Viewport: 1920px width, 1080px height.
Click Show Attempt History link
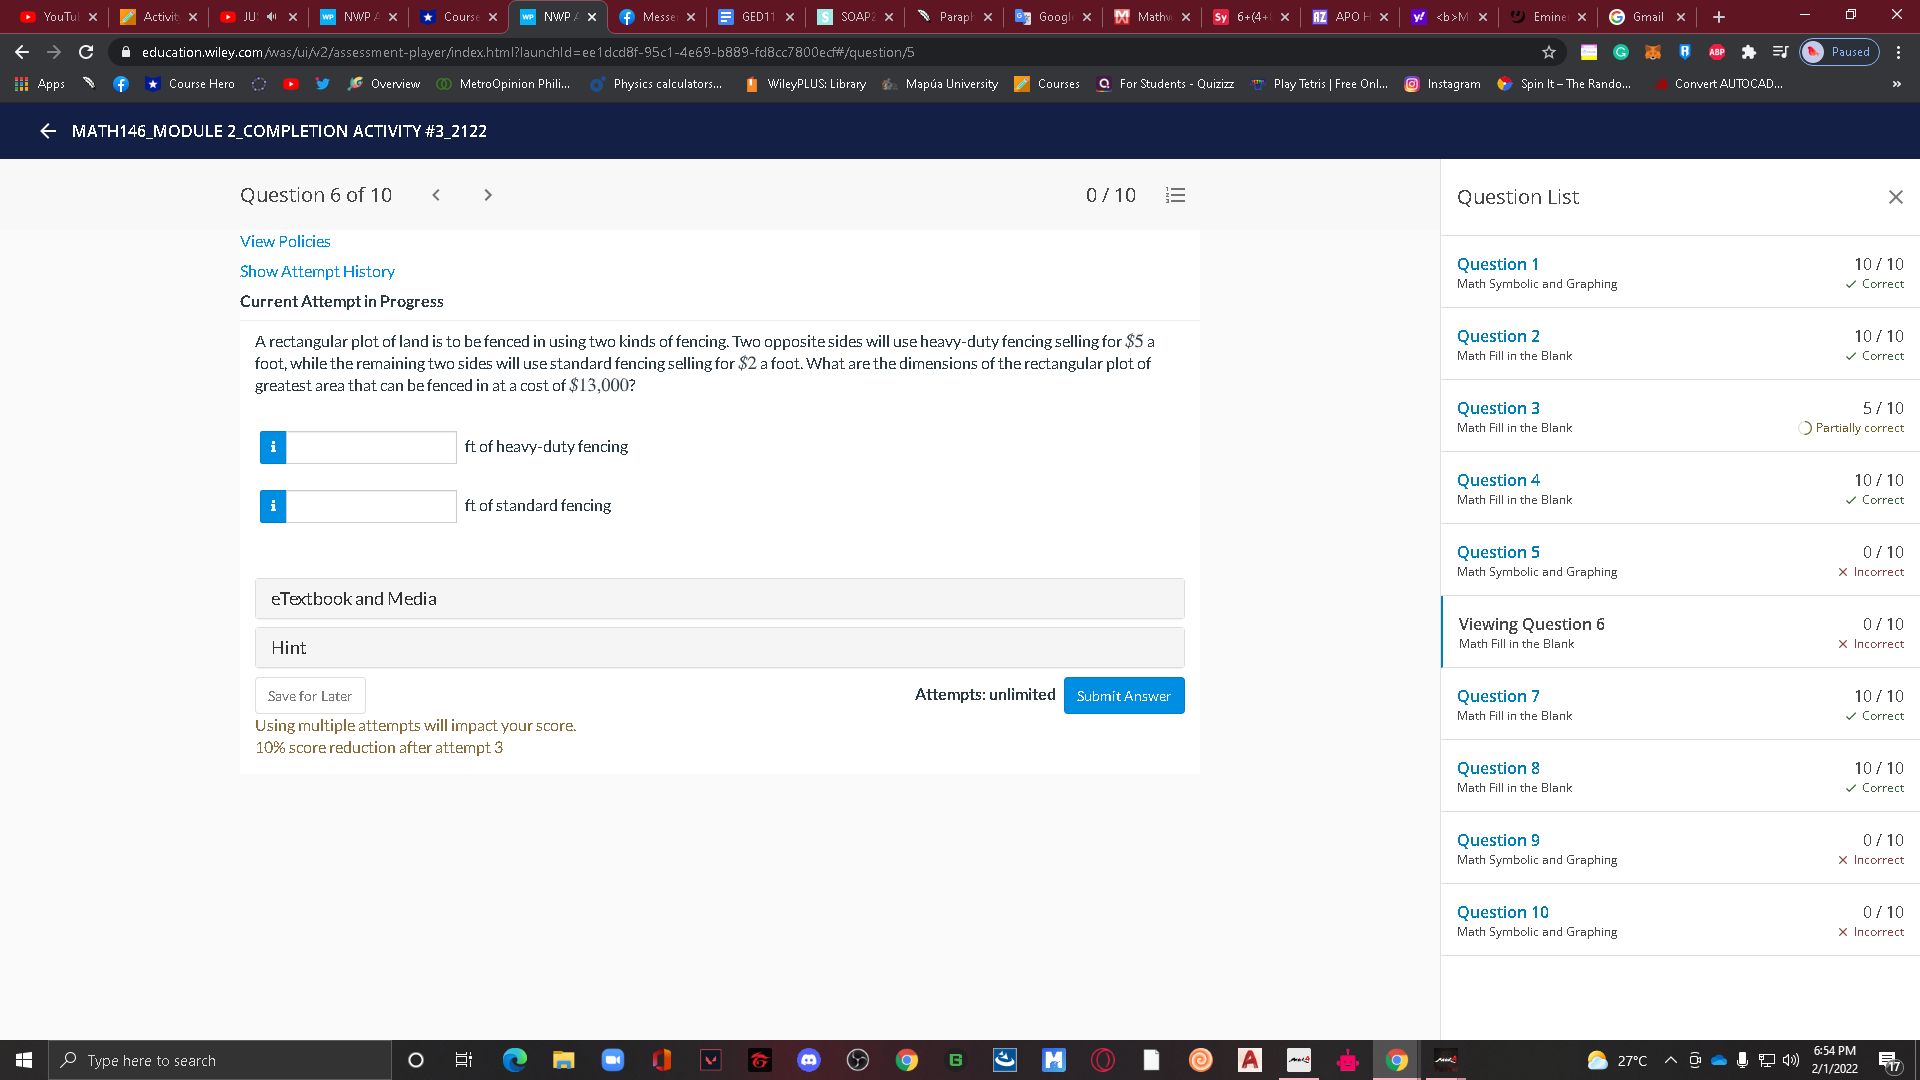[317, 271]
